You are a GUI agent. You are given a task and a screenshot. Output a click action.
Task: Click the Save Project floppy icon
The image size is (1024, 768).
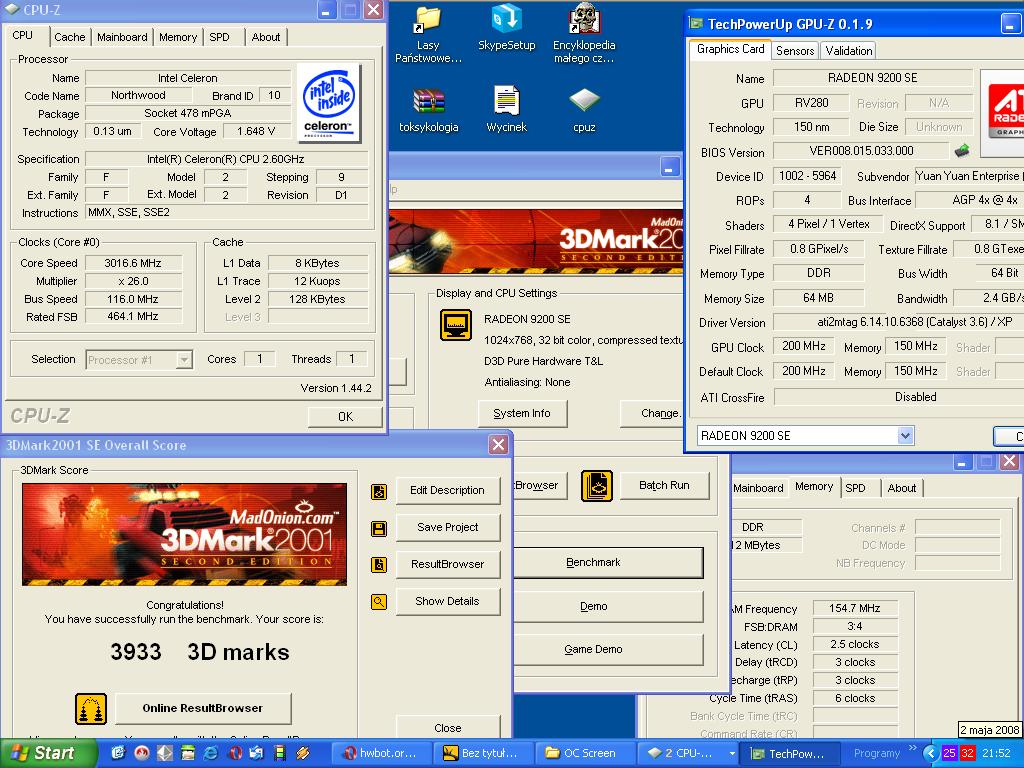[379, 528]
